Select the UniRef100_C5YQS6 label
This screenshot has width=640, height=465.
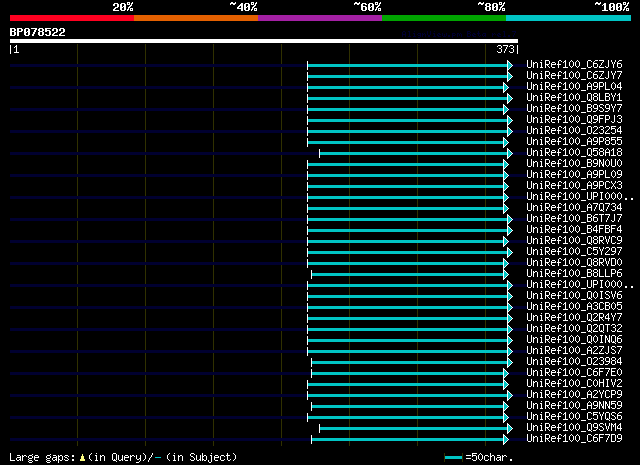coord(574,417)
